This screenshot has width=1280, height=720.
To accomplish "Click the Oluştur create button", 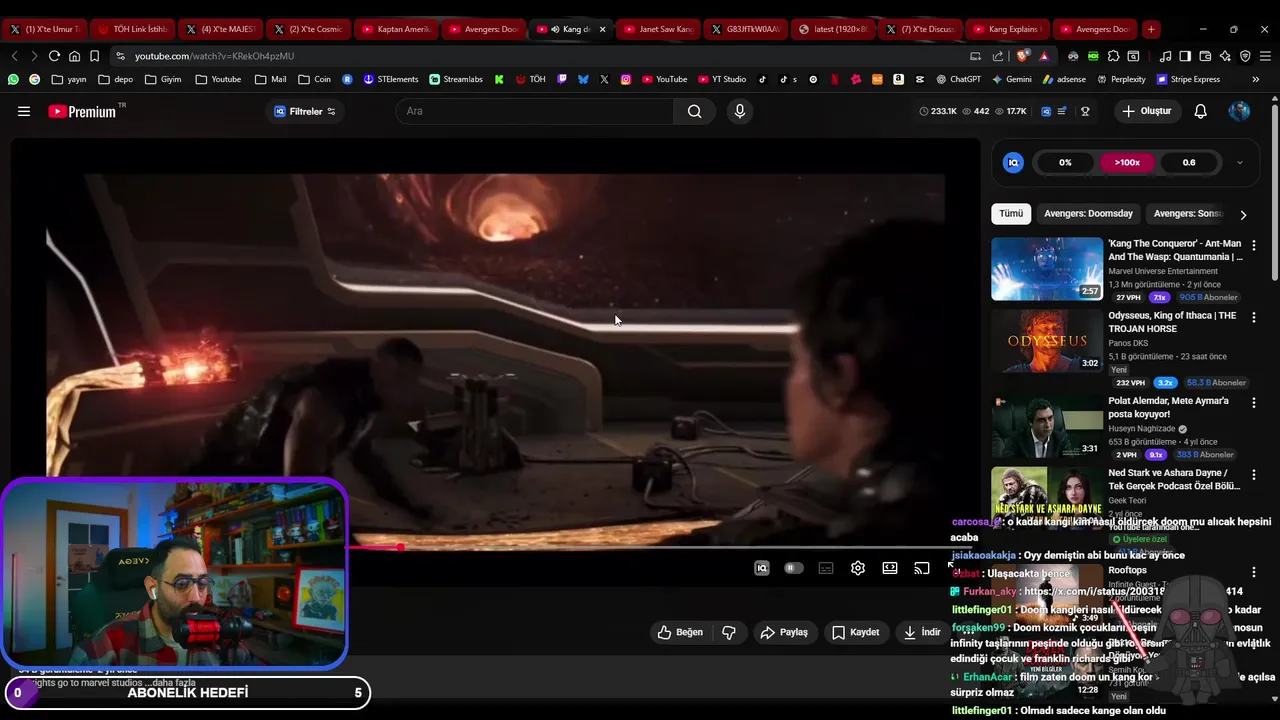I will pyautogui.click(x=1146, y=111).
